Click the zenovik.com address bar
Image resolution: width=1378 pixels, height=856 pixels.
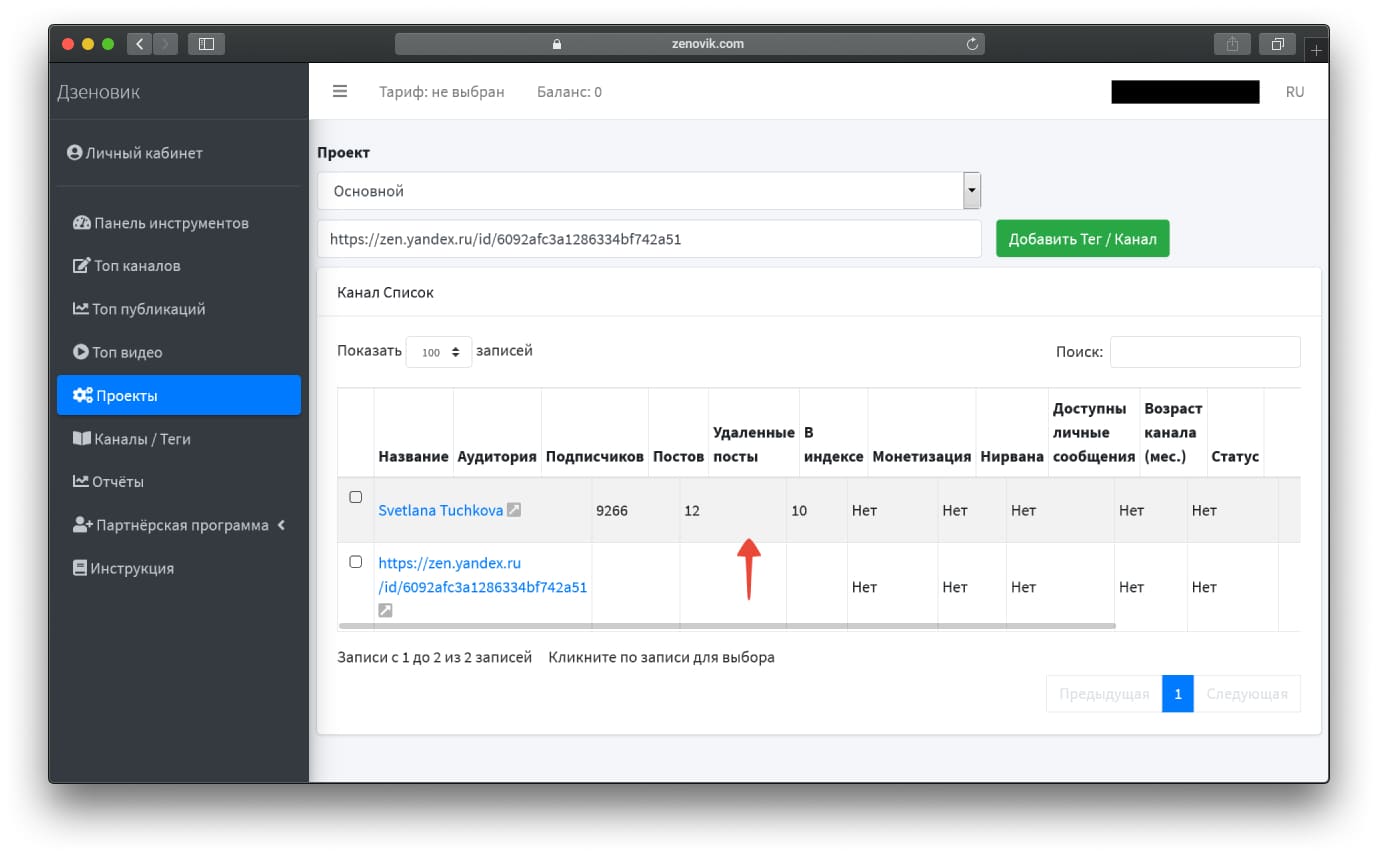tap(690, 44)
